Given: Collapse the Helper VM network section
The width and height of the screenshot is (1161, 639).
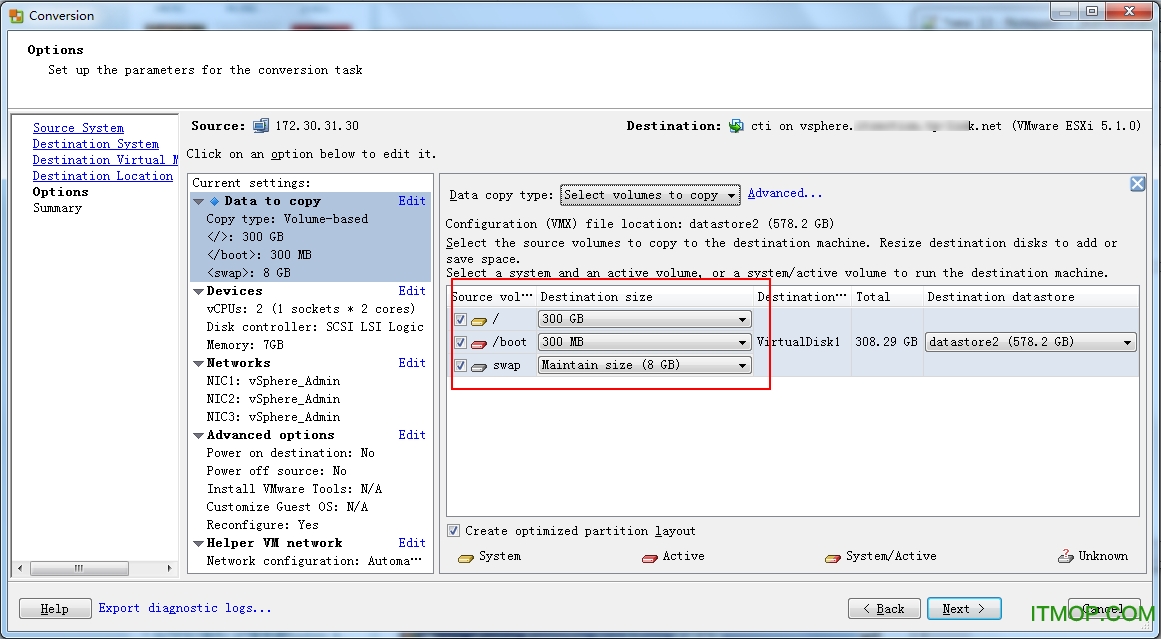Looking at the screenshot, I should [198, 543].
